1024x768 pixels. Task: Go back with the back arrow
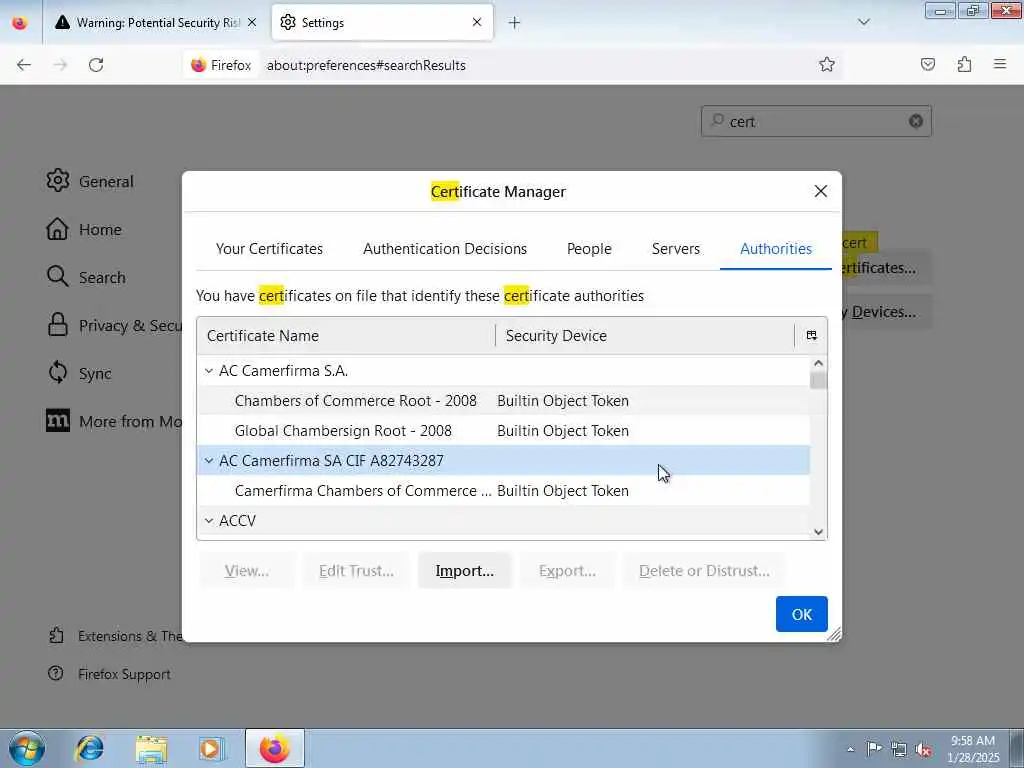pos(24,65)
